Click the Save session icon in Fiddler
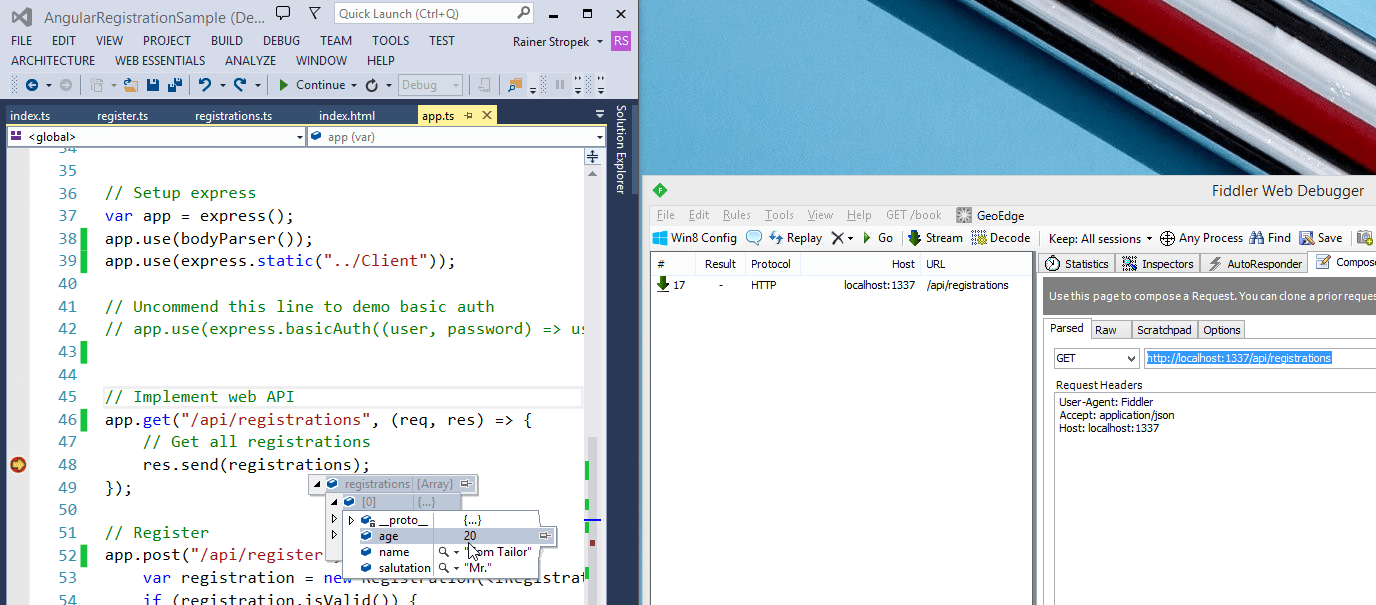The width and height of the screenshot is (1376, 605). pyautogui.click(x=1321, y=238)
